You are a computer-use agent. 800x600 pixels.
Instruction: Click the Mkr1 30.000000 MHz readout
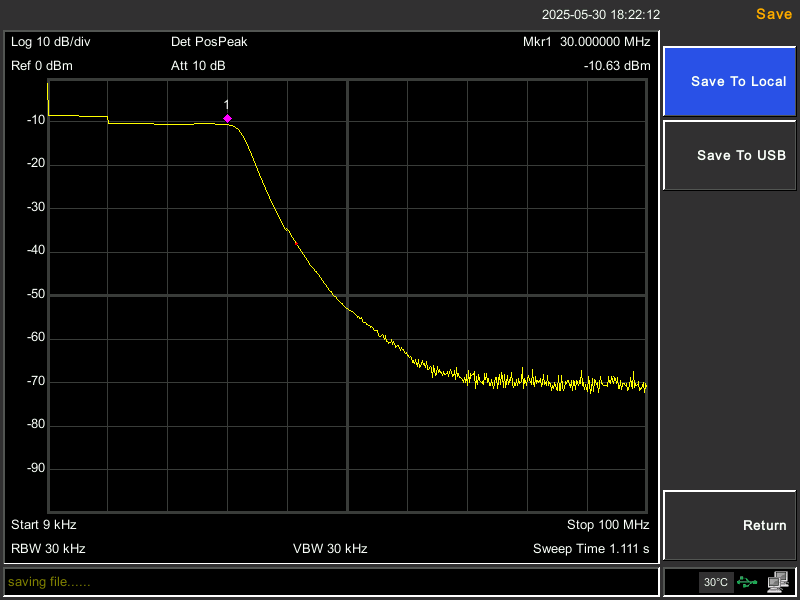tap(587, 42)
